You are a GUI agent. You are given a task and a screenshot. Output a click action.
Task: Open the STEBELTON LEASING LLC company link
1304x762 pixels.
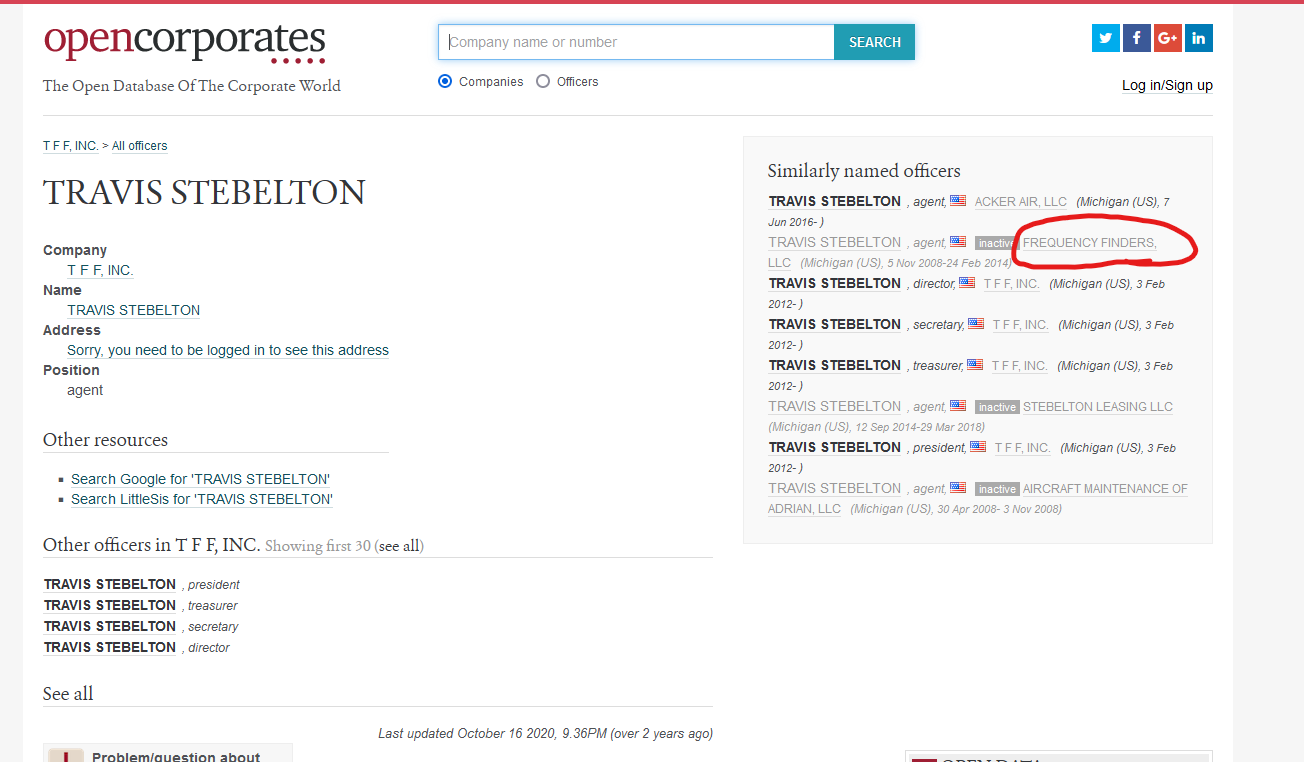click(1097, 407)
